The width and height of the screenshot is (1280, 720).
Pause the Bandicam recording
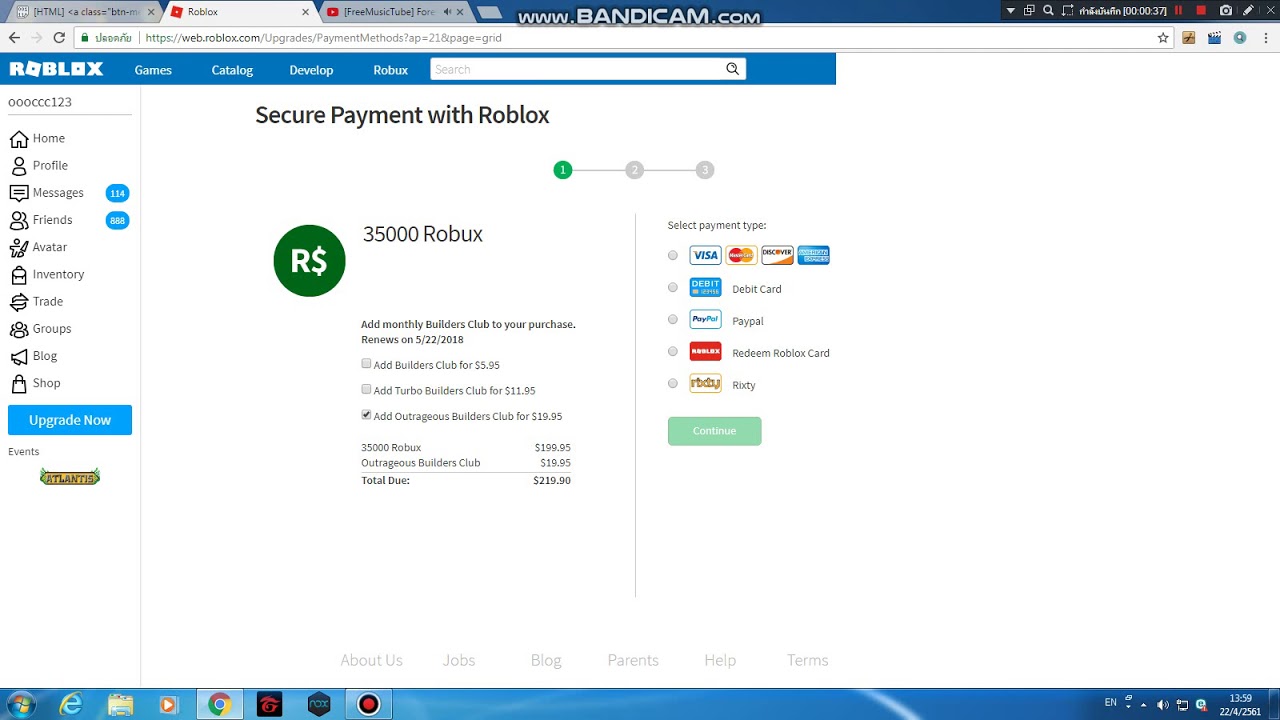[x=1178, y=10]
